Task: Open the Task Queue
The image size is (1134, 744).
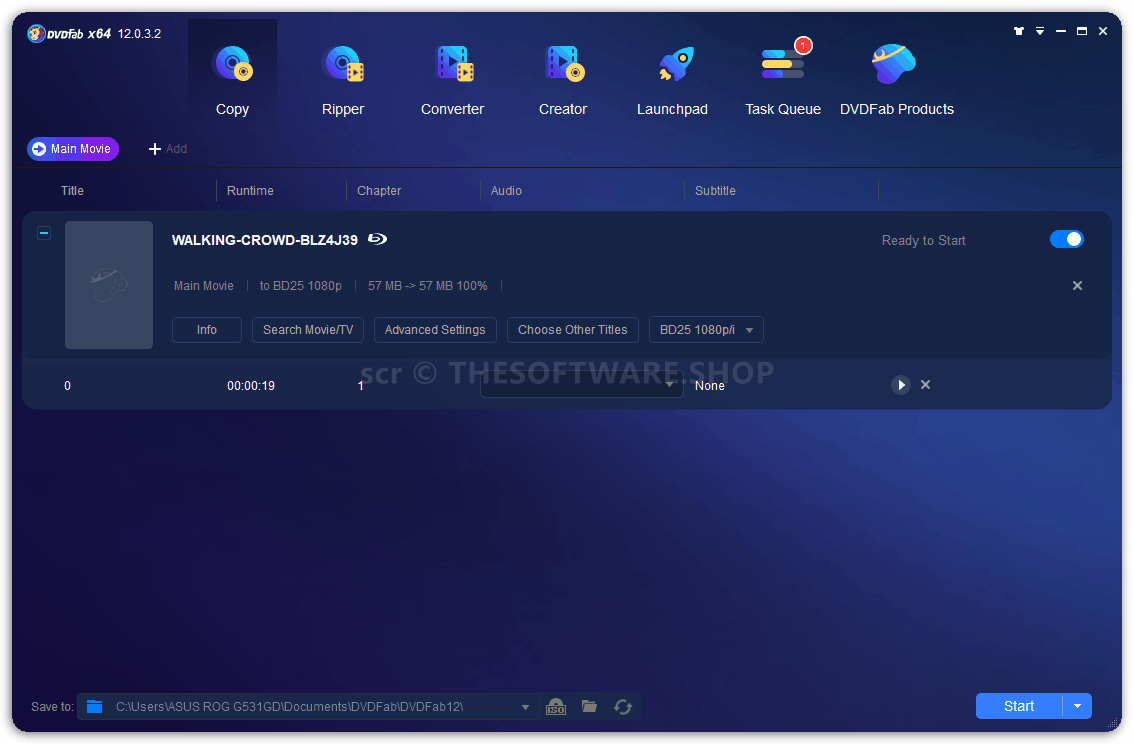Action: 783,80
